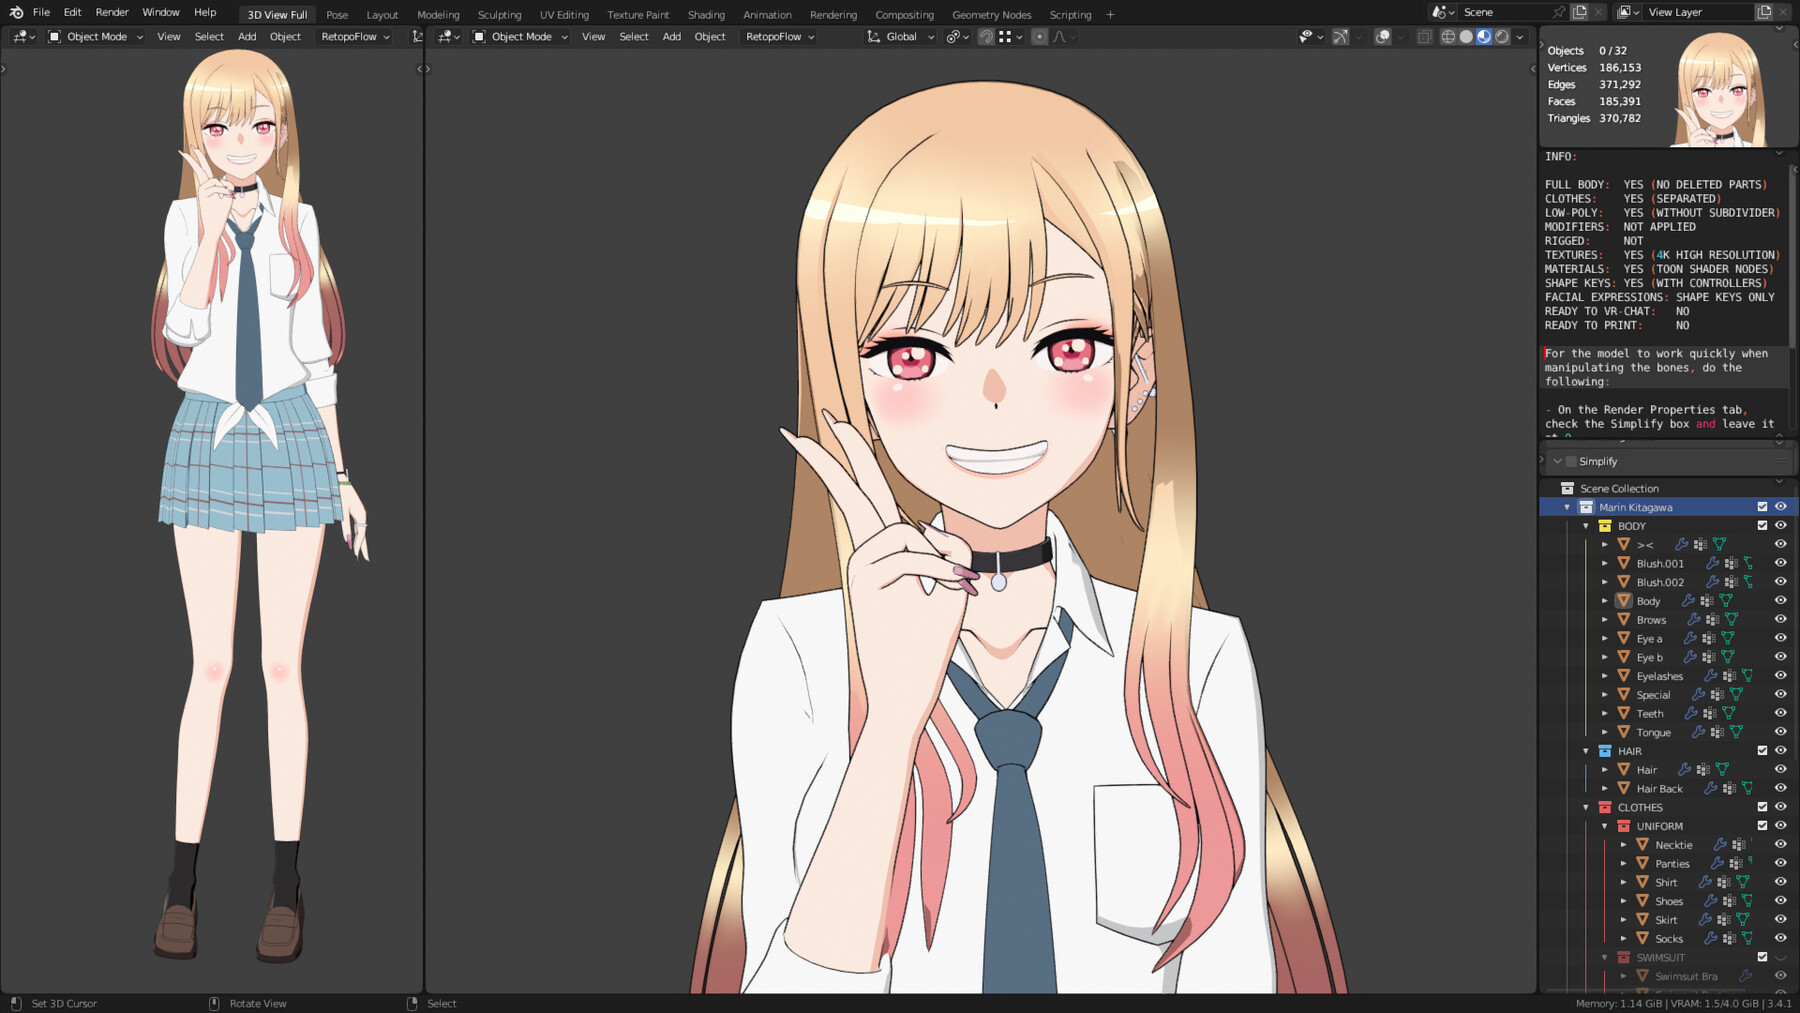Image resolution: width=1800 pixels, height=1013 pixels.
Task: Enable the Simplify checkbox
Action: coord(1571,461)
